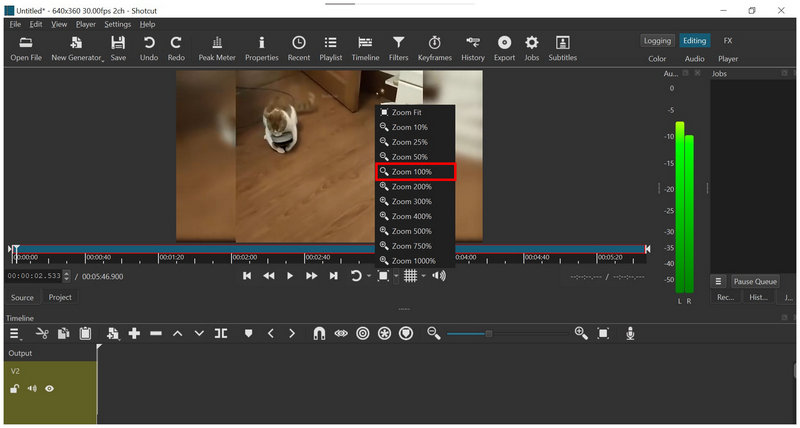The width and height of the screenshot is (800, 428).
Task: Toggle scrub while dragging eye icon
Action: pyautogui.click(x=341, y=334)
